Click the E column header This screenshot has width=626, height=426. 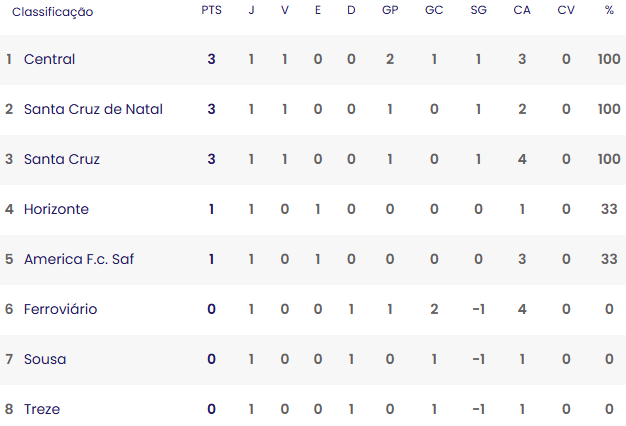click(x=318, y=11)
